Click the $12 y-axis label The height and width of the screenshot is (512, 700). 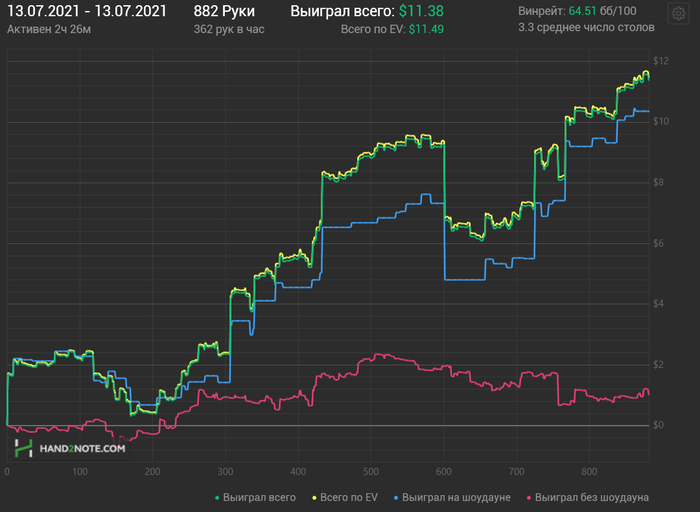[x=661, y=61]
